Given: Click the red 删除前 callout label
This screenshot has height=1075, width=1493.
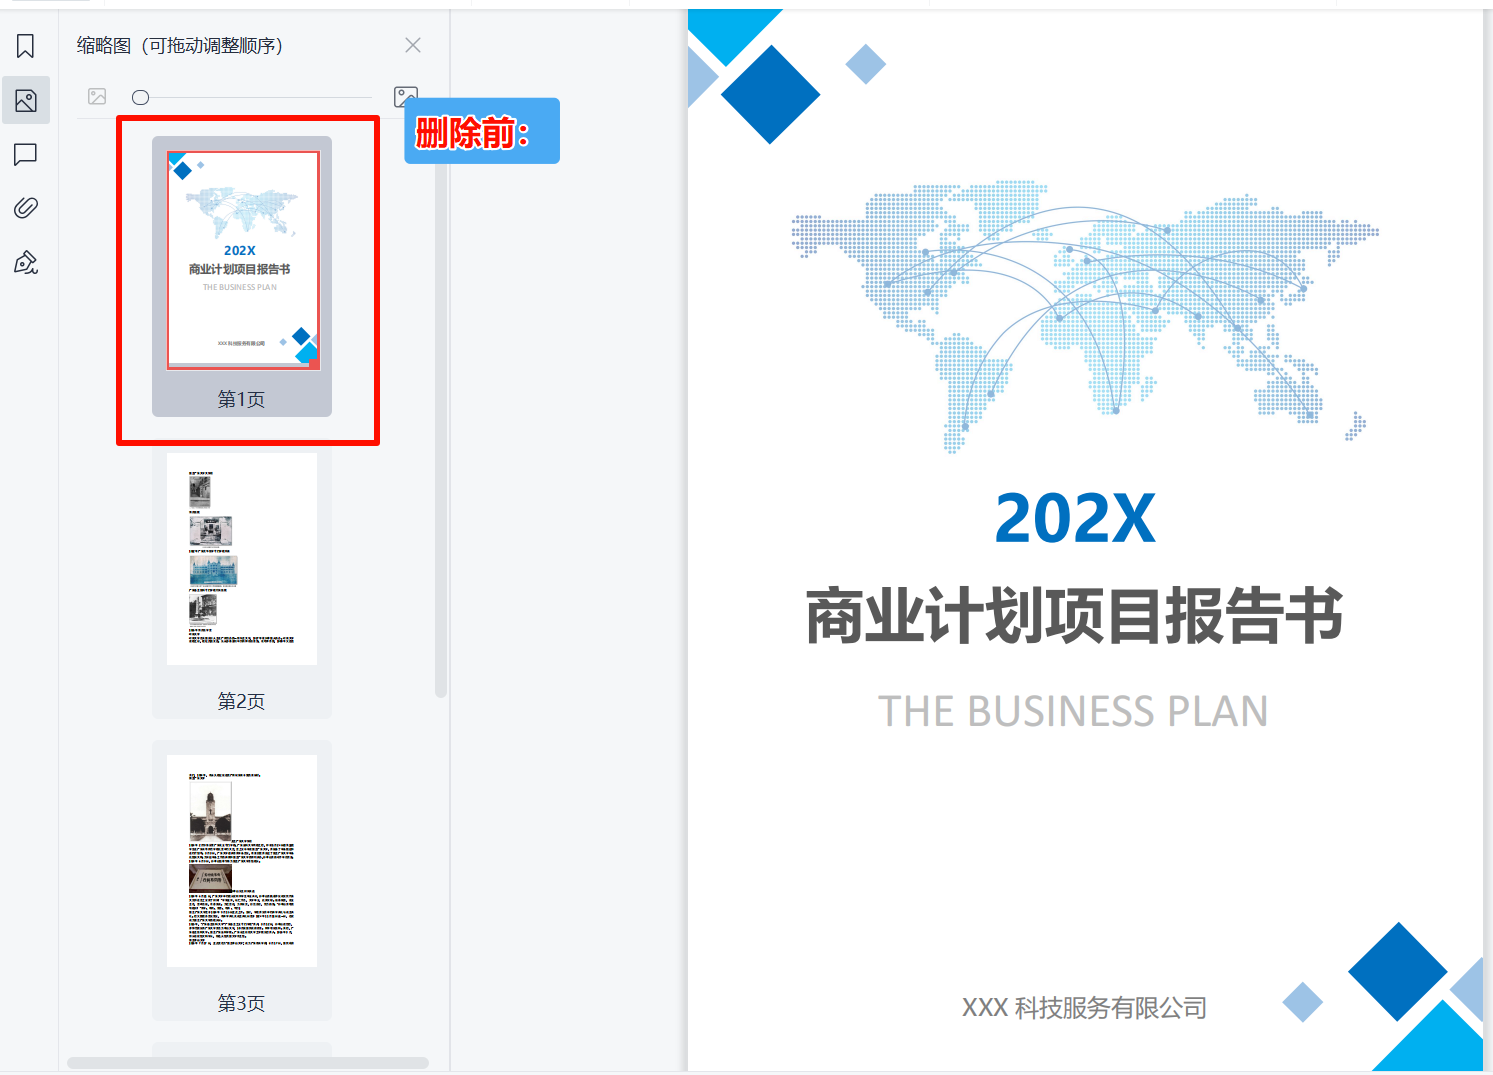Looking at the screenshot, I should click(481, 130).
